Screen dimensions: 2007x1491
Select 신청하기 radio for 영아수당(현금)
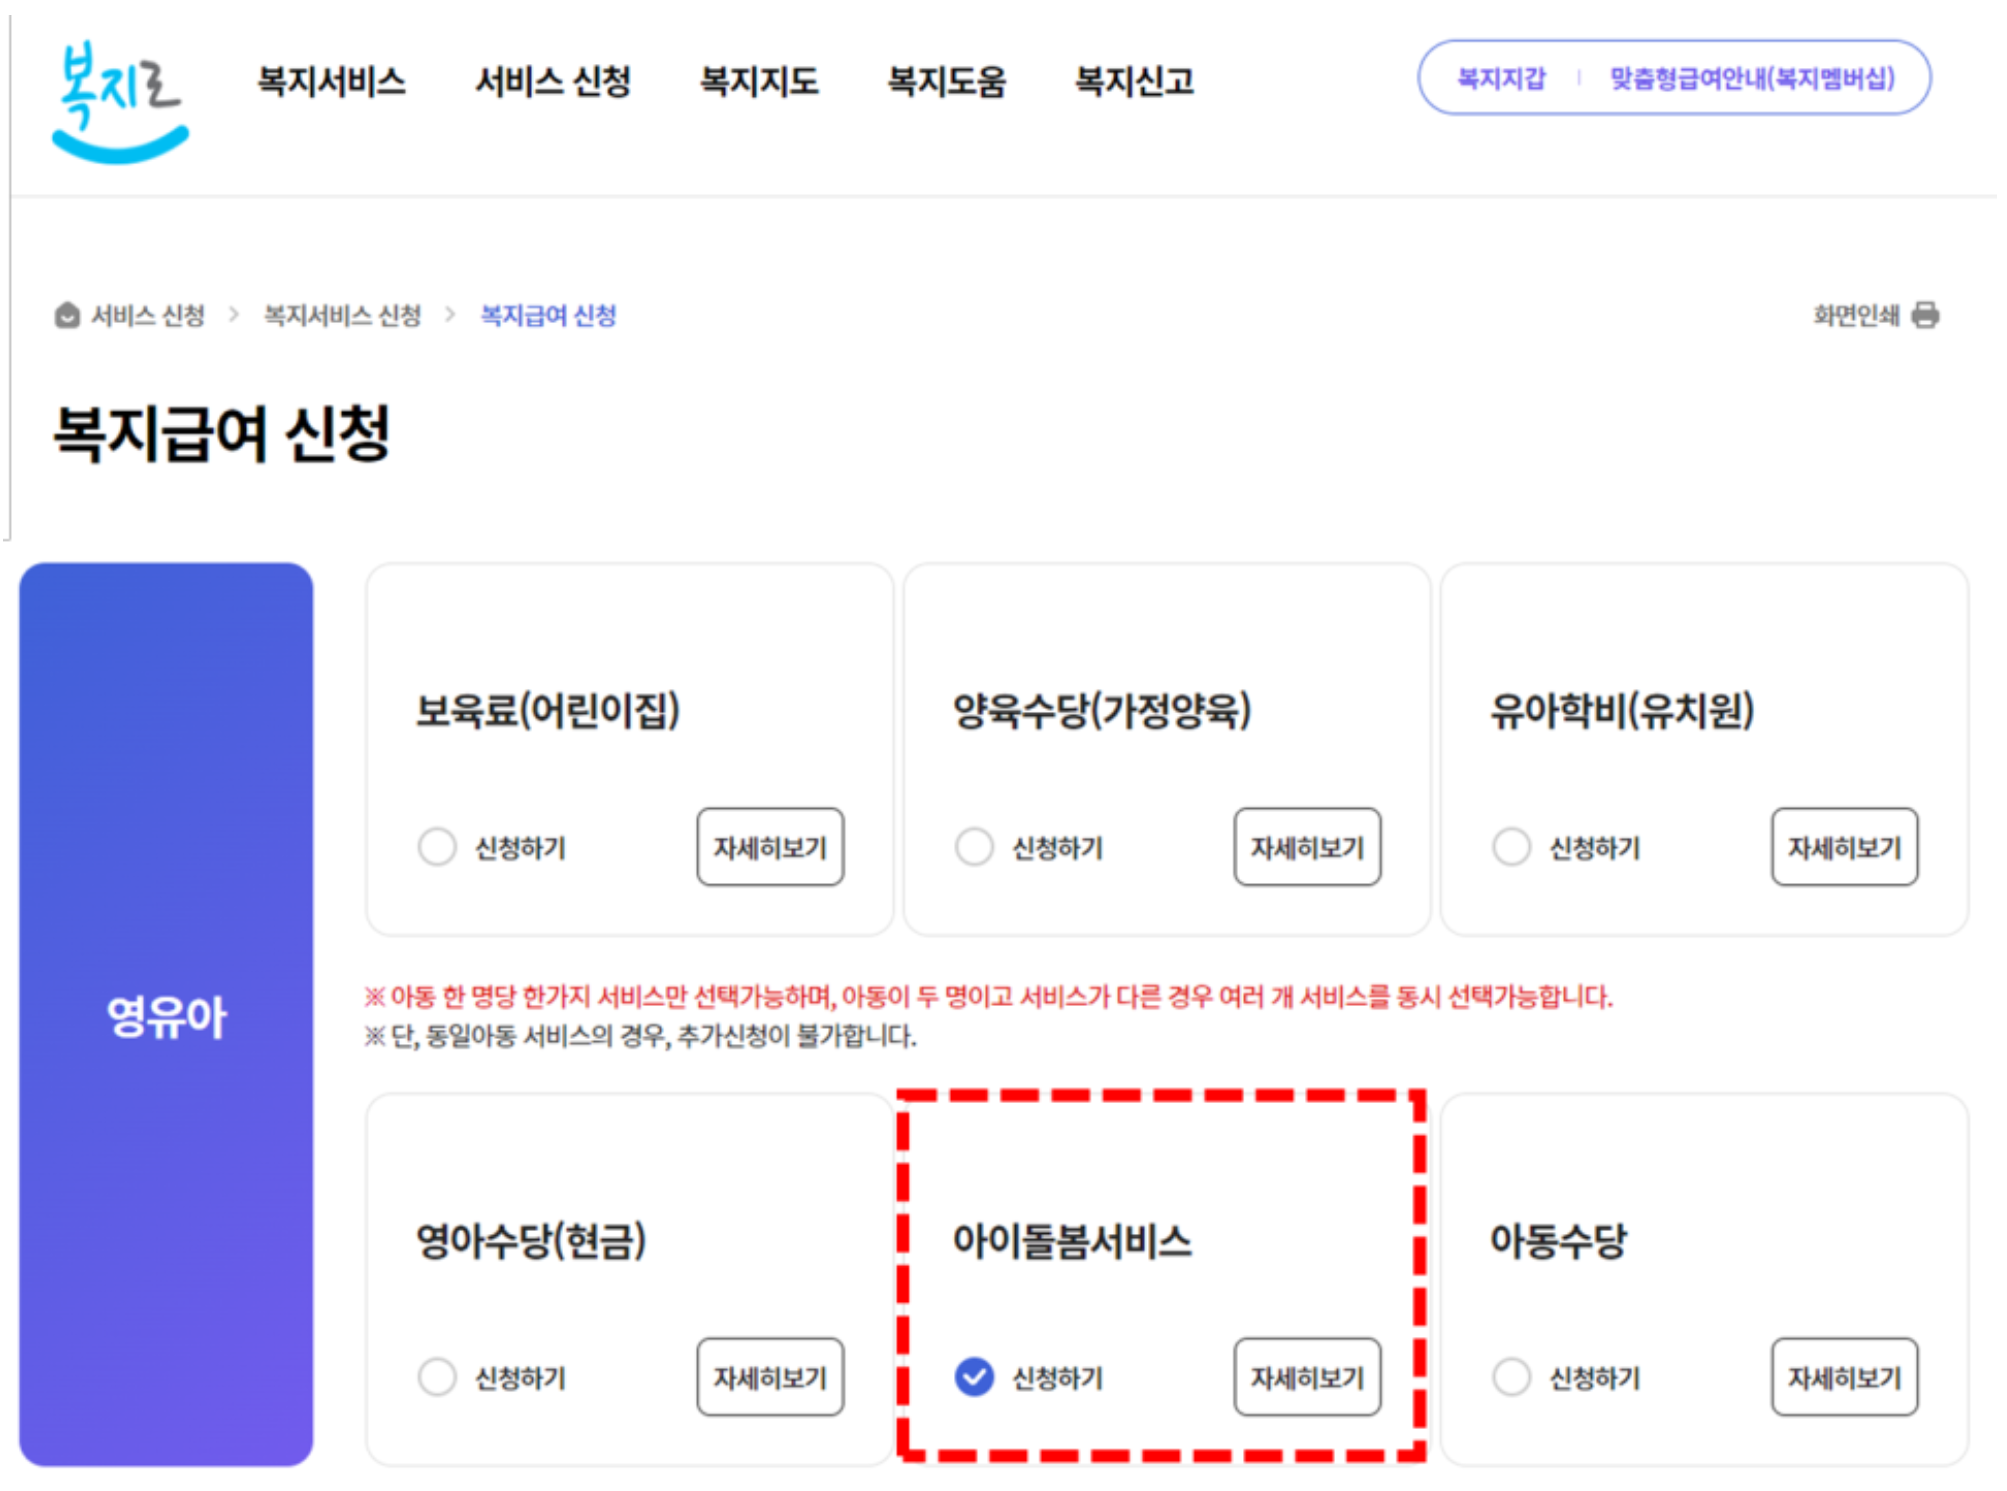(437, 1376)
